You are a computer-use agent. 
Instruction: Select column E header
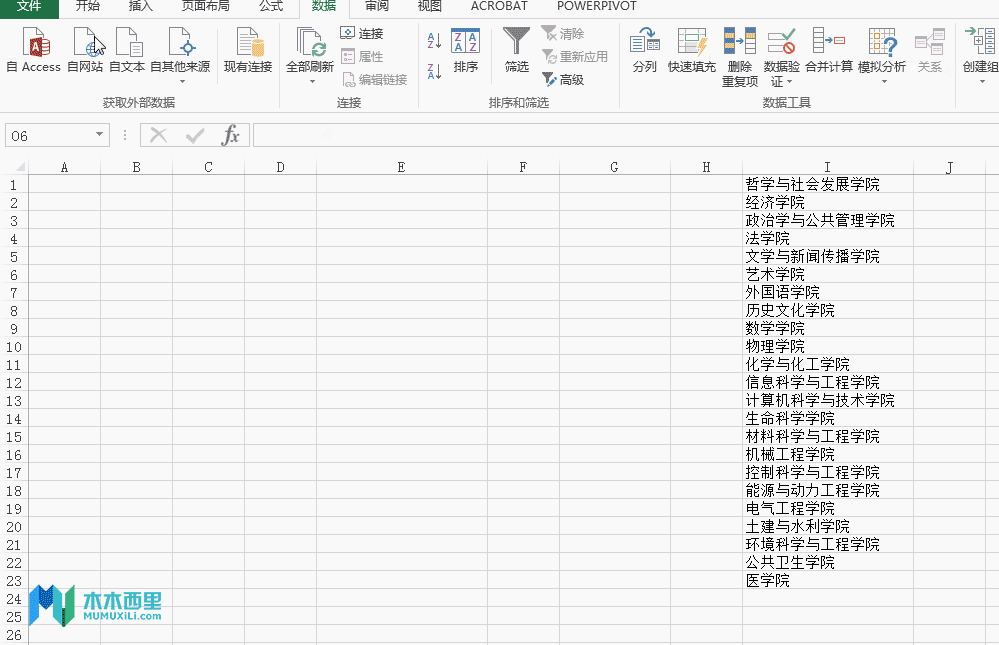[401, 167]
